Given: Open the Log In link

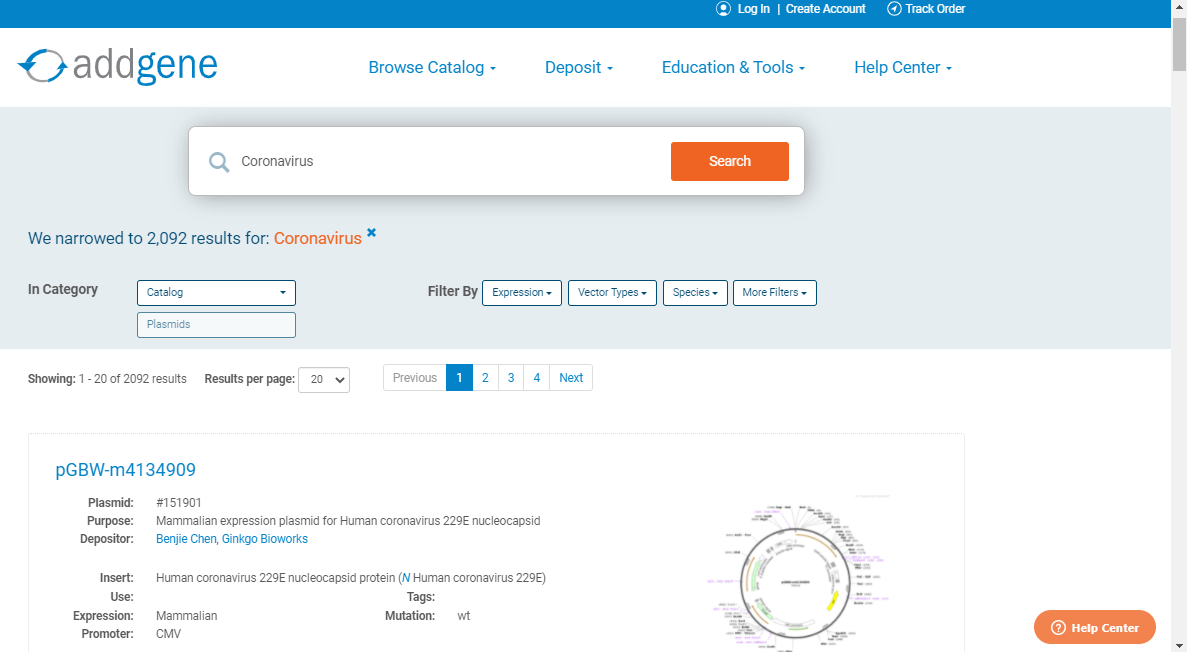Looking at the screenshot, I should (x=753, y=9).
